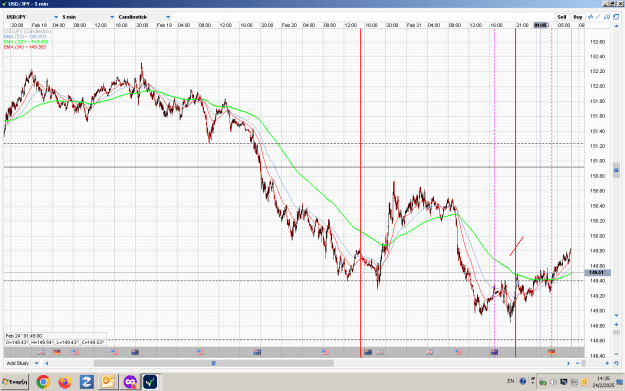The image size is (625, 391).
Task: Select the draw trend line tool
Action: point(598,17)
